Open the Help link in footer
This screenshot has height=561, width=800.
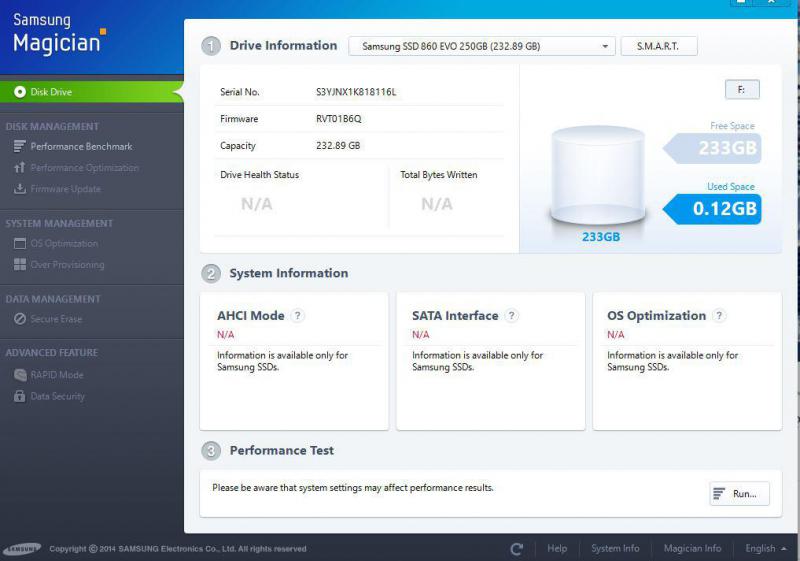click(x=557, y=548)
